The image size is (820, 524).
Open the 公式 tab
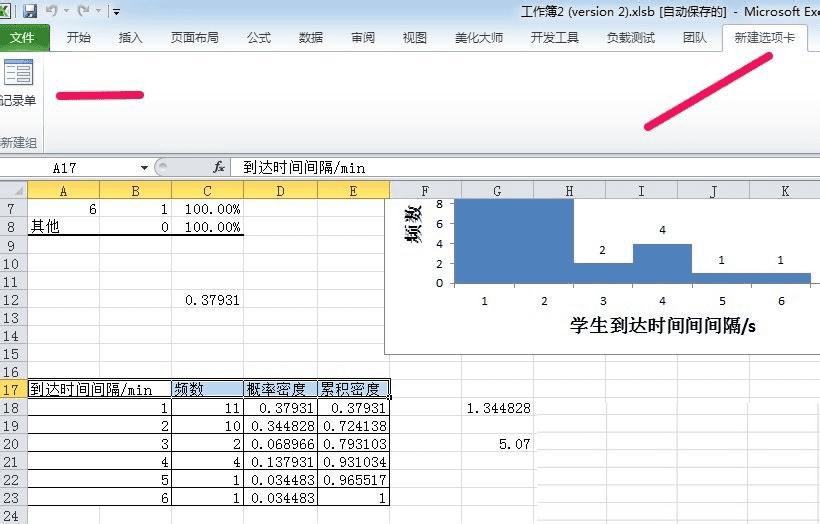tap(259, 38)
